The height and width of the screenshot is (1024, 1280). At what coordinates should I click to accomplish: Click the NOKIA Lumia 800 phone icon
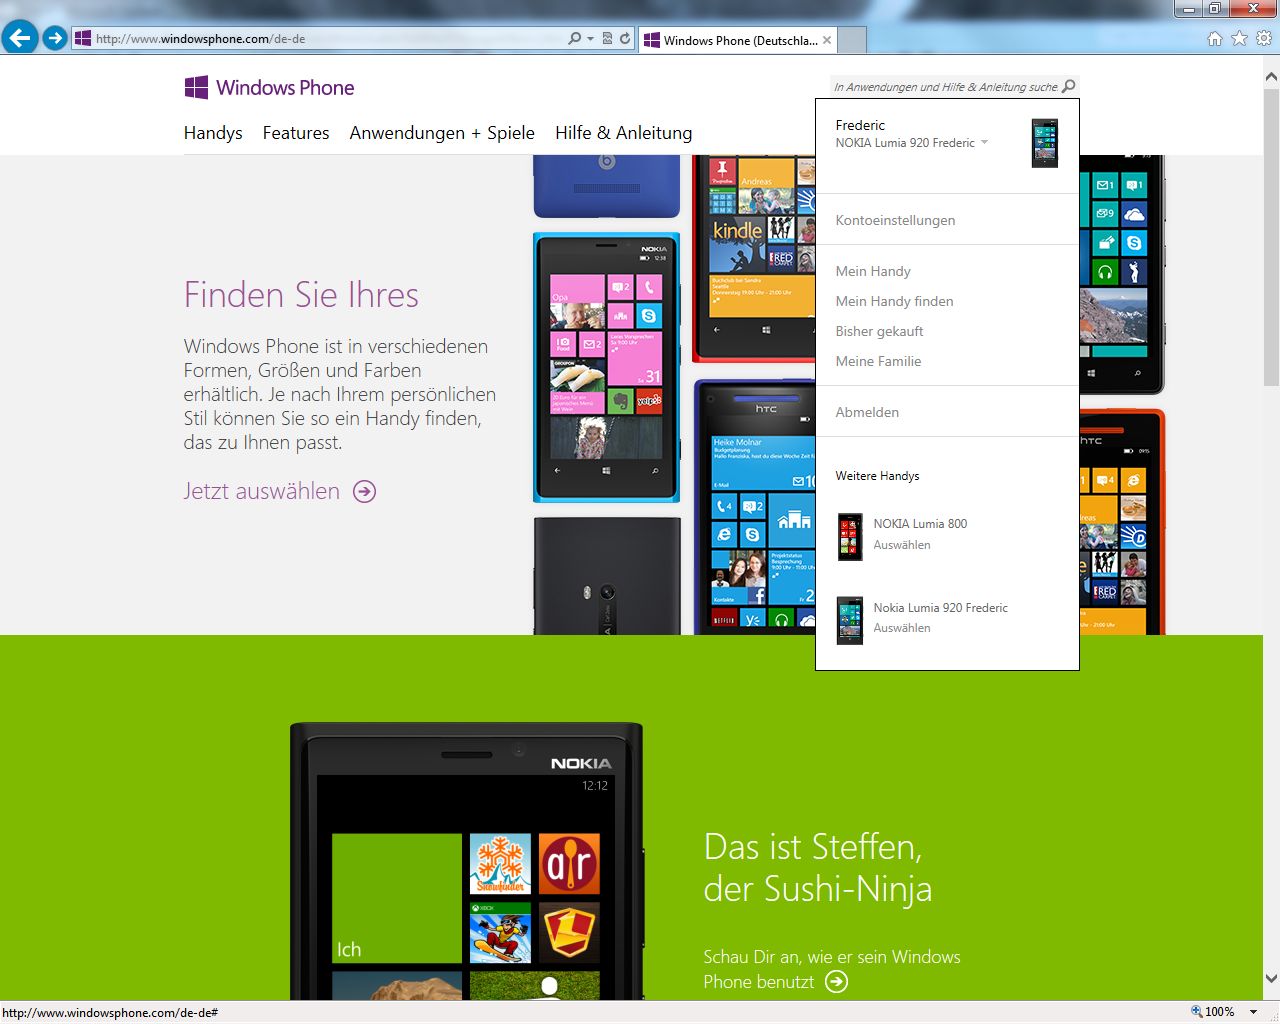tap(850, 536)
